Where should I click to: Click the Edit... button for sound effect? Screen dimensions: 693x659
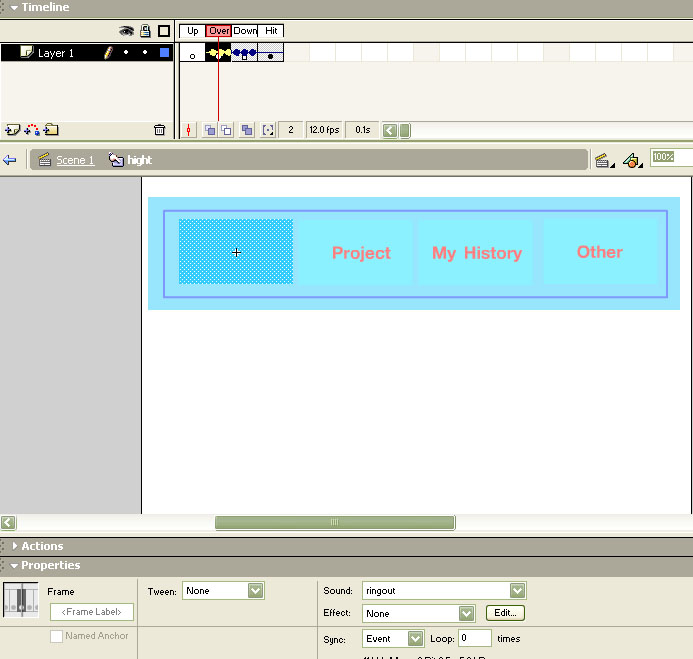coord(505,613)
